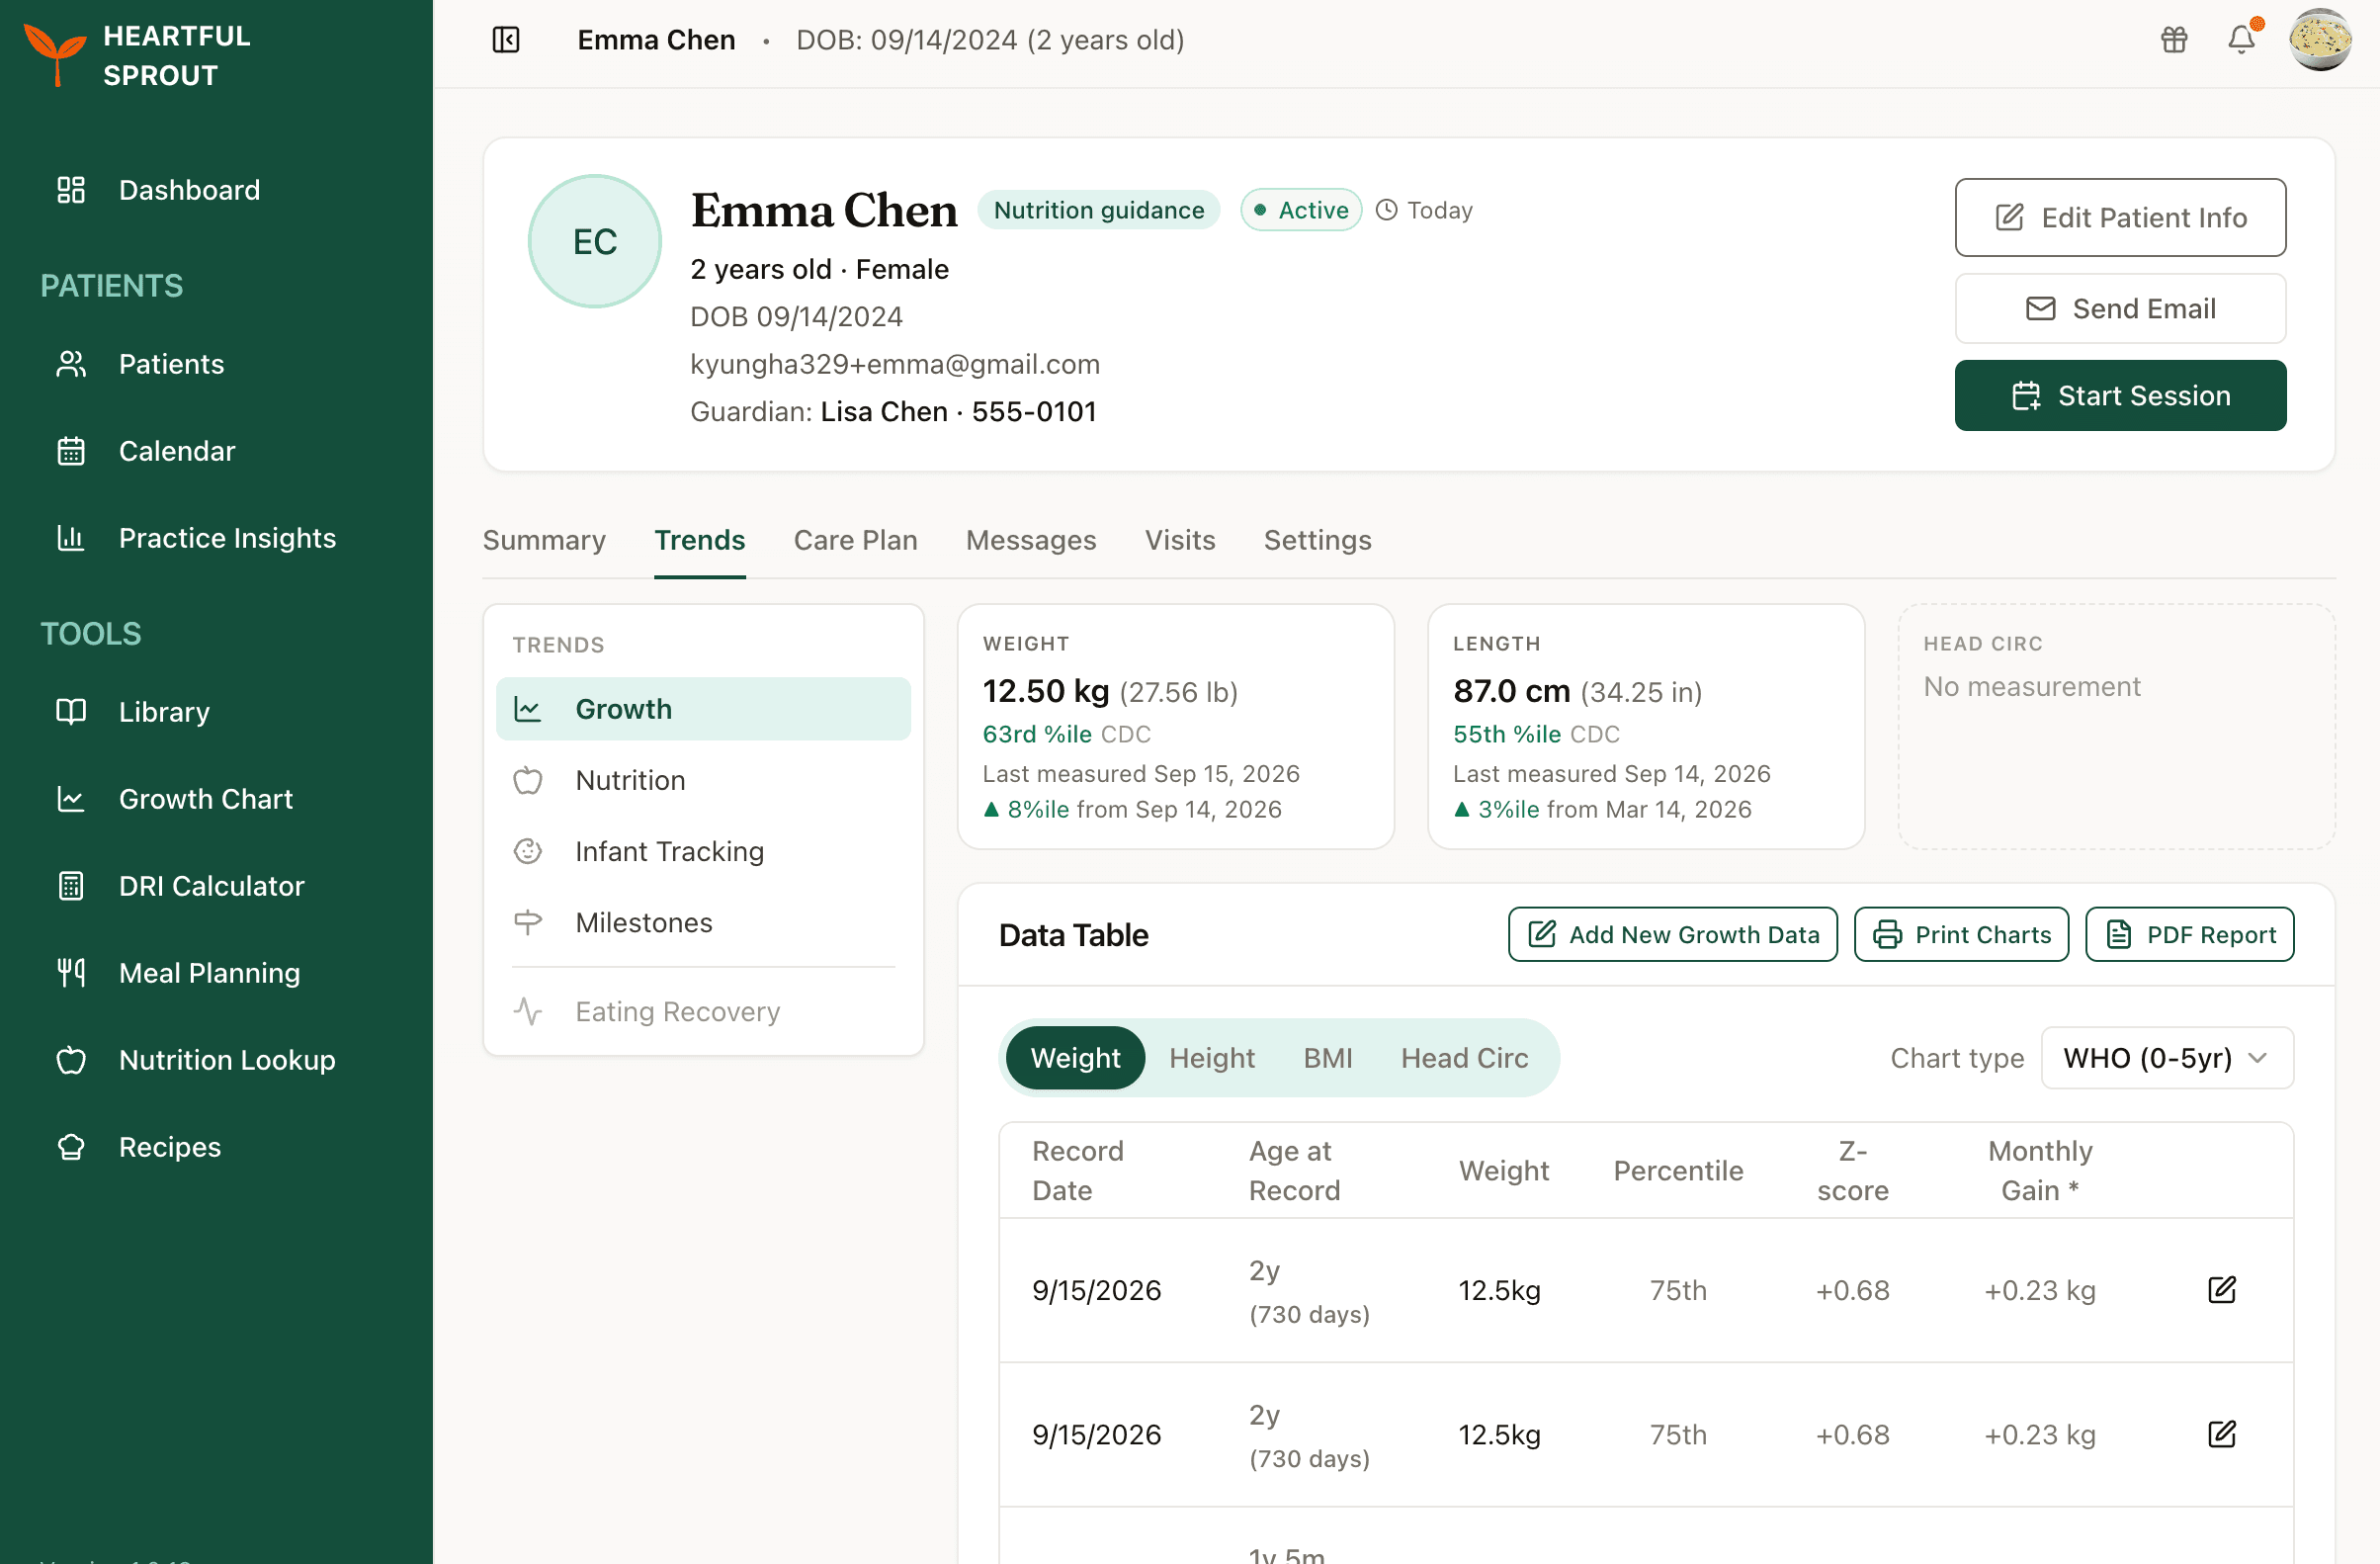Generate the PDF Report
Screen dimensions: 2380x1564
click(2190, 935)
